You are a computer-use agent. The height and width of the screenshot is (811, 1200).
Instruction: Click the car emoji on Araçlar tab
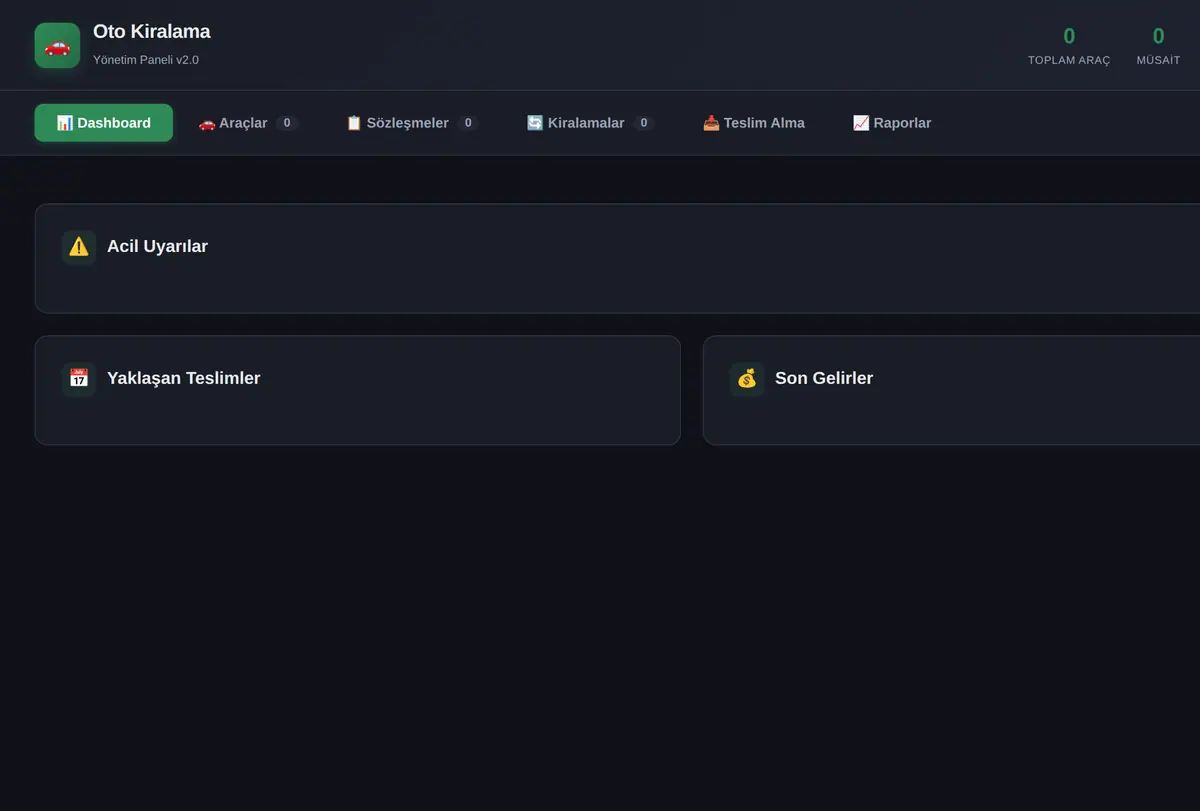[x=207, y=123]
